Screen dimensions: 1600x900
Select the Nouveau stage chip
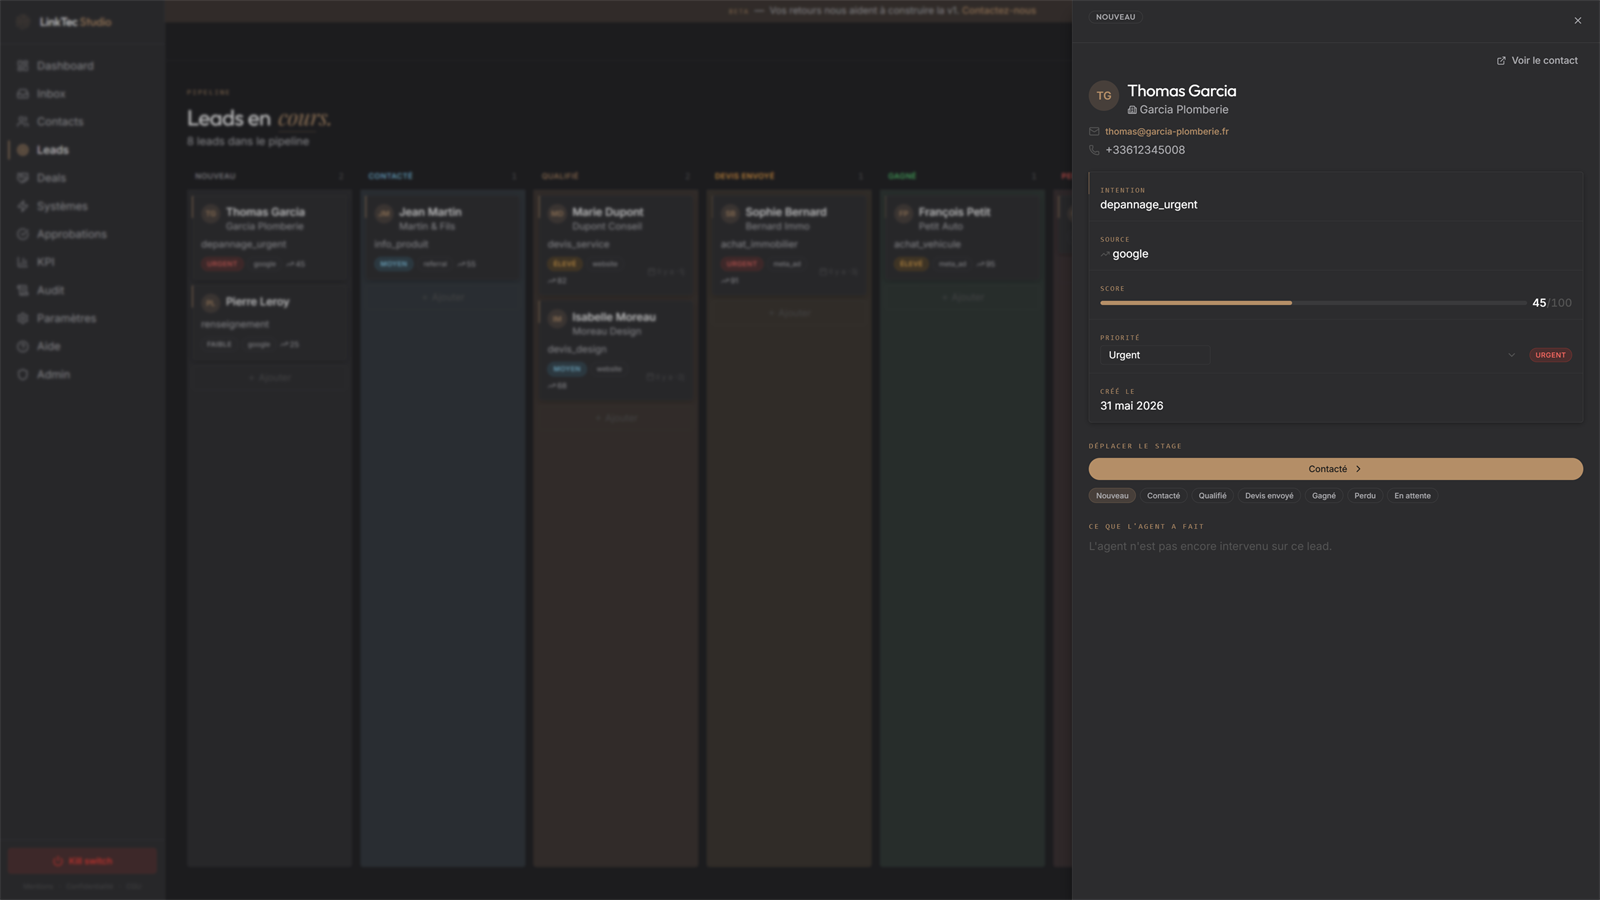pos(1112,496)
